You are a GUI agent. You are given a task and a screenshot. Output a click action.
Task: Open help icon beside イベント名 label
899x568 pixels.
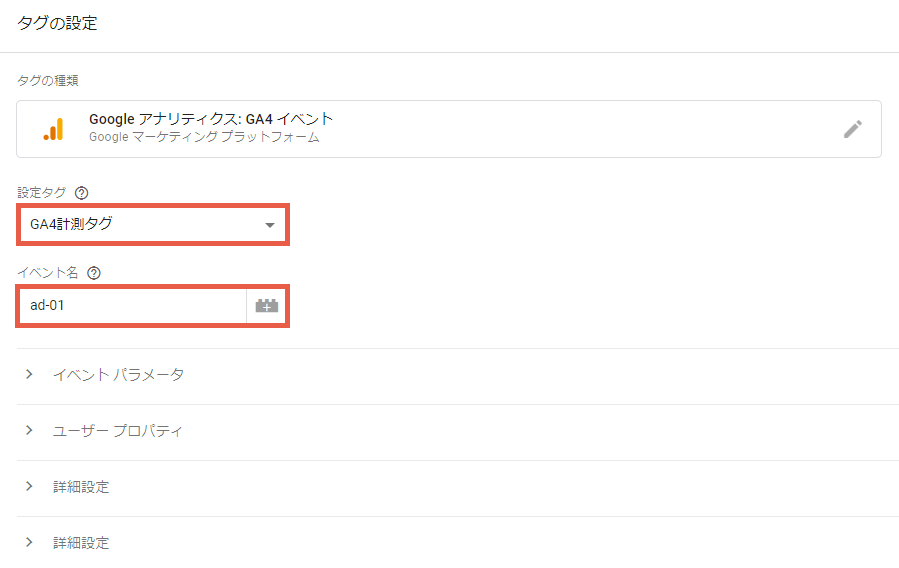click(x=94, y=273)
